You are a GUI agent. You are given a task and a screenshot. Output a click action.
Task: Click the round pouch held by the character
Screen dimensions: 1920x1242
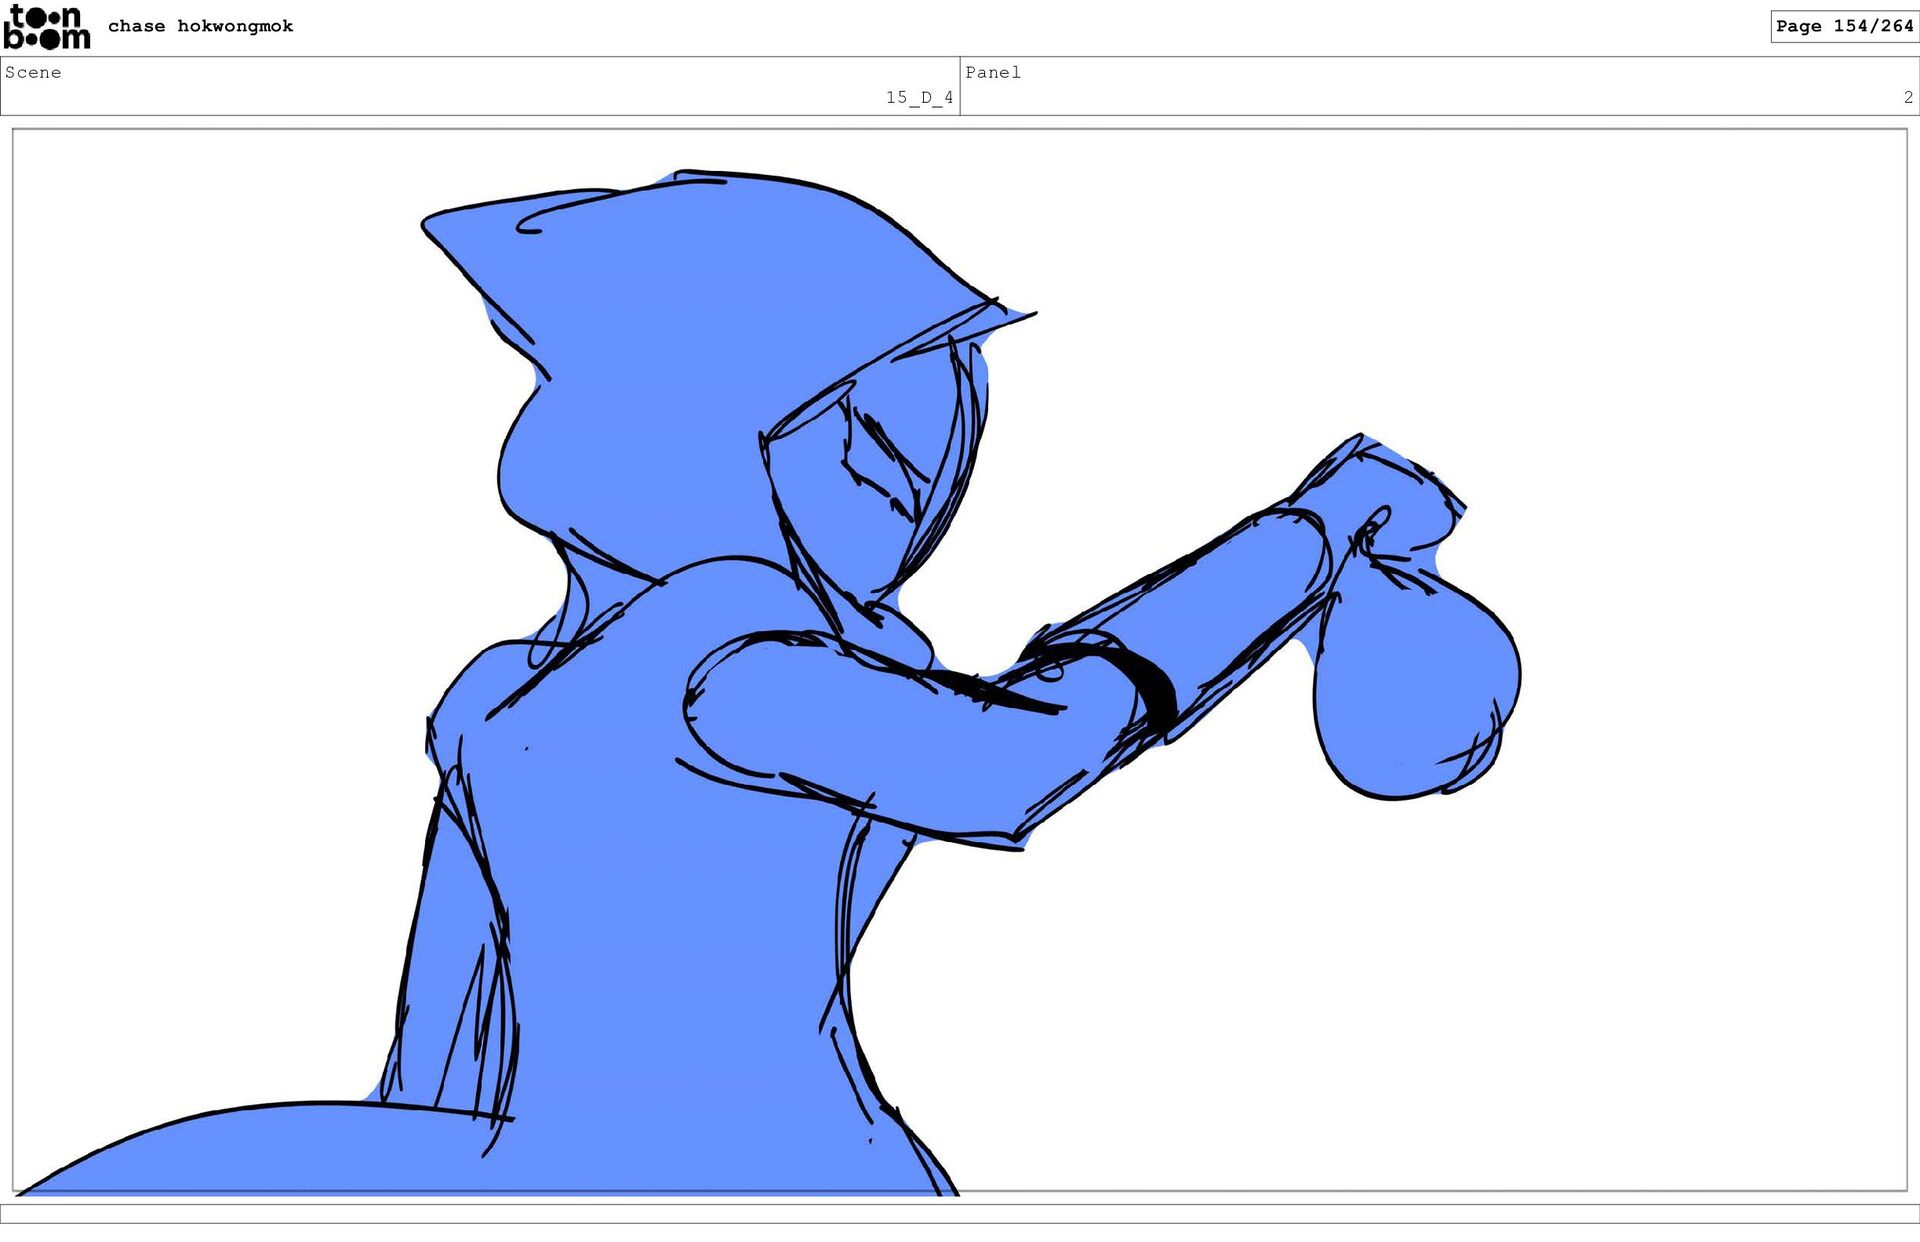(1415, 690)
